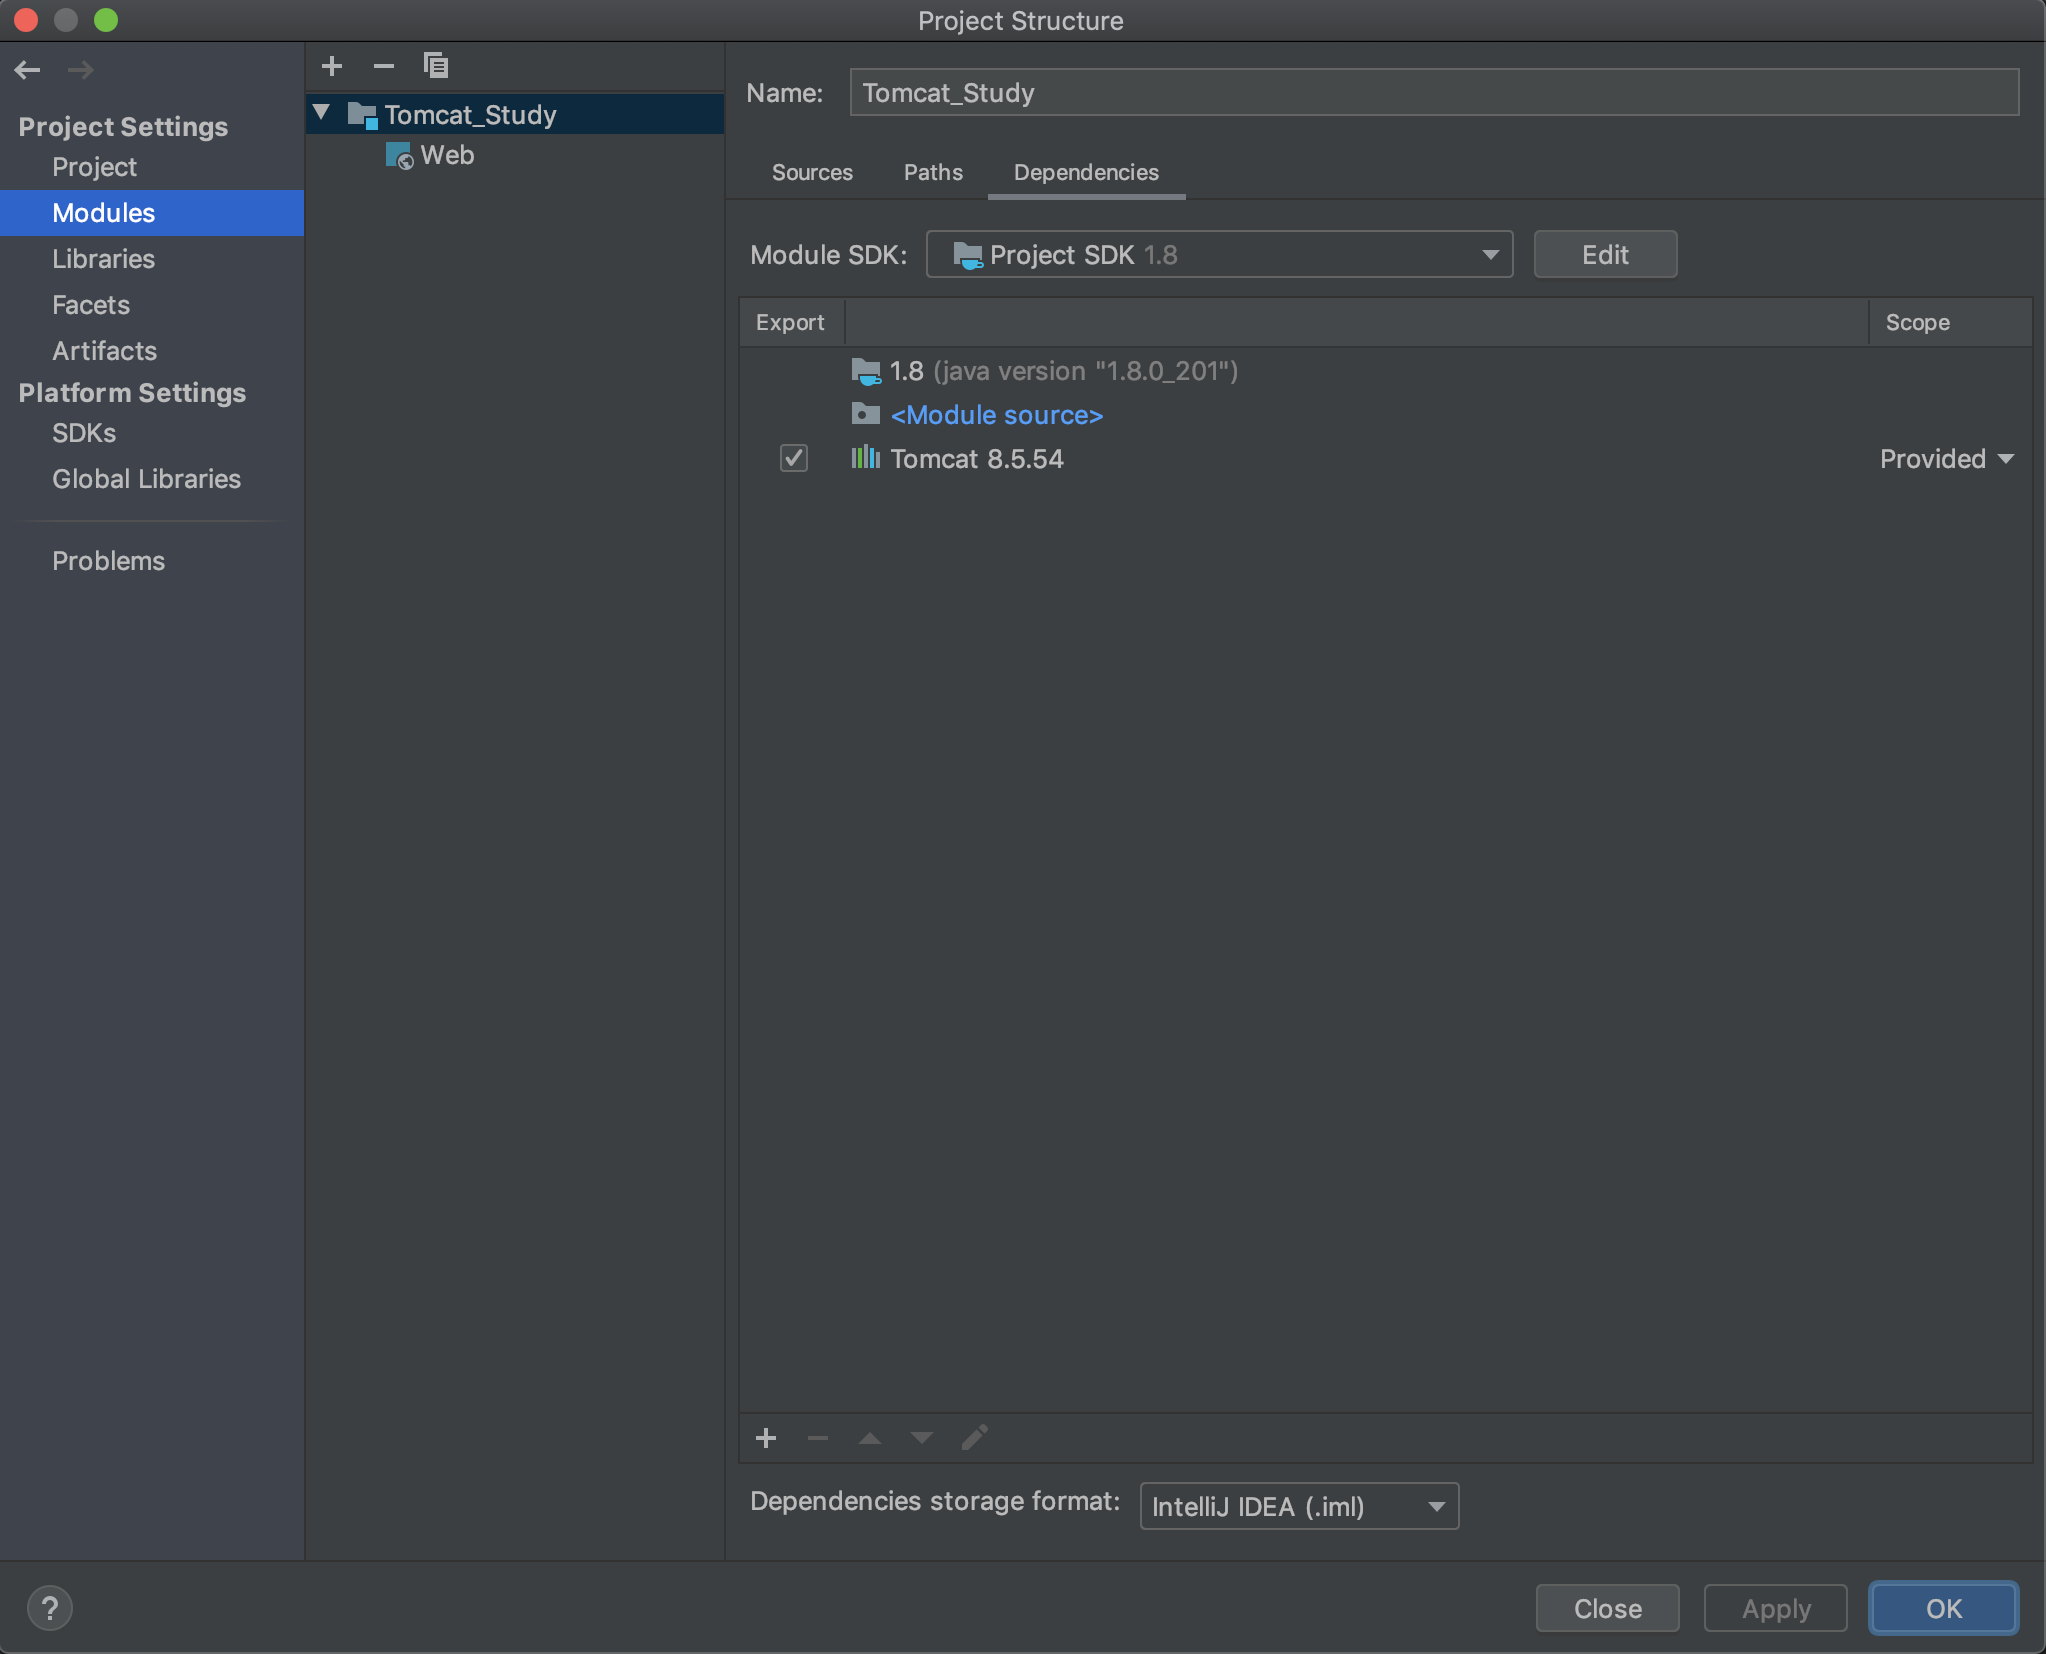Switch to the Sources tab

(812, 173)
